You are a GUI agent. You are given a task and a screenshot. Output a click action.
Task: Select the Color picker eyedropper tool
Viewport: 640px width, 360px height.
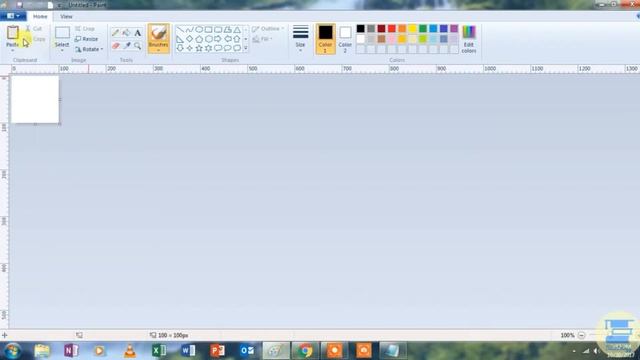click(127, 45)
